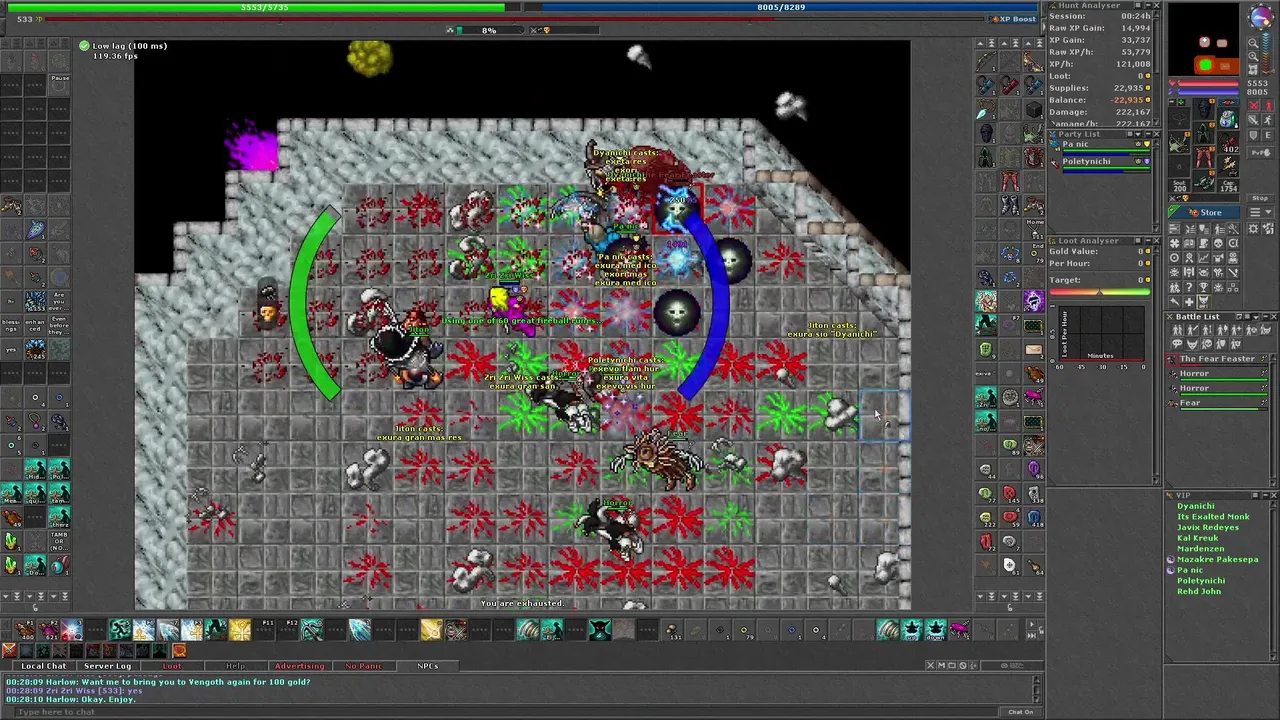Select Kal Kreuk in VIP list
This screenshot has height=720, width=1280.
point(1197,538)
